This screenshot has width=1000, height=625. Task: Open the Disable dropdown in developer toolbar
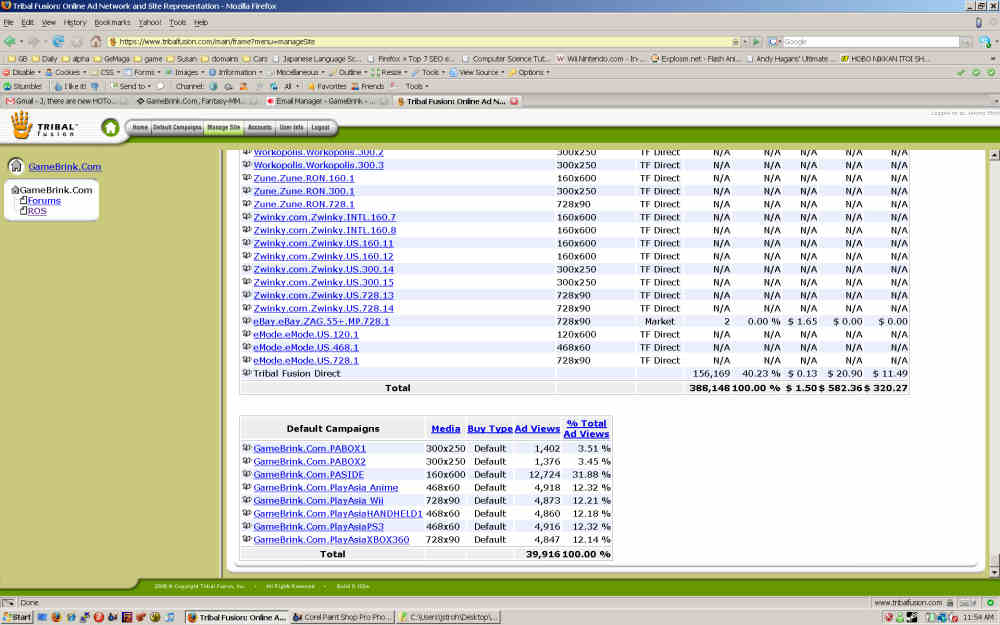(x=25, y=73)
